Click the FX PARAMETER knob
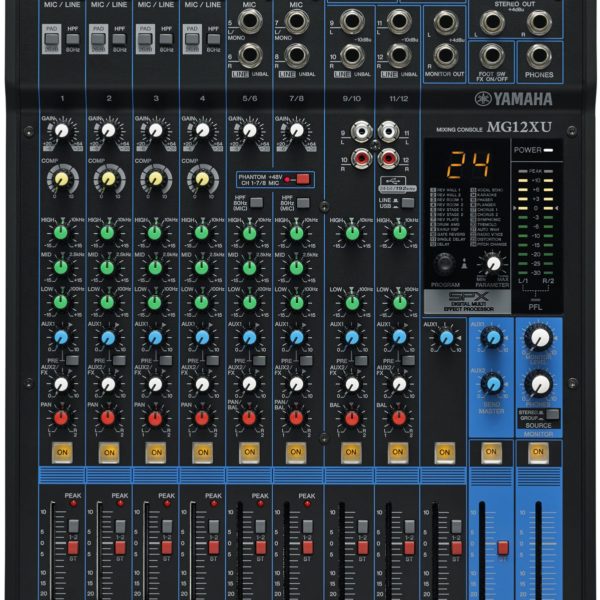 coord(492,264)
